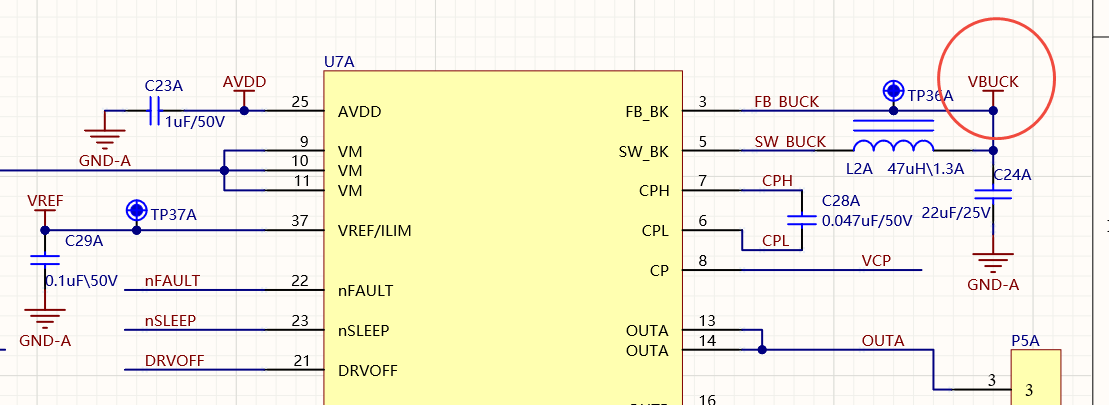Click the nFAULT net label on the wire
The height and width of the screenshot is (405, 1109).
(172, 281)
